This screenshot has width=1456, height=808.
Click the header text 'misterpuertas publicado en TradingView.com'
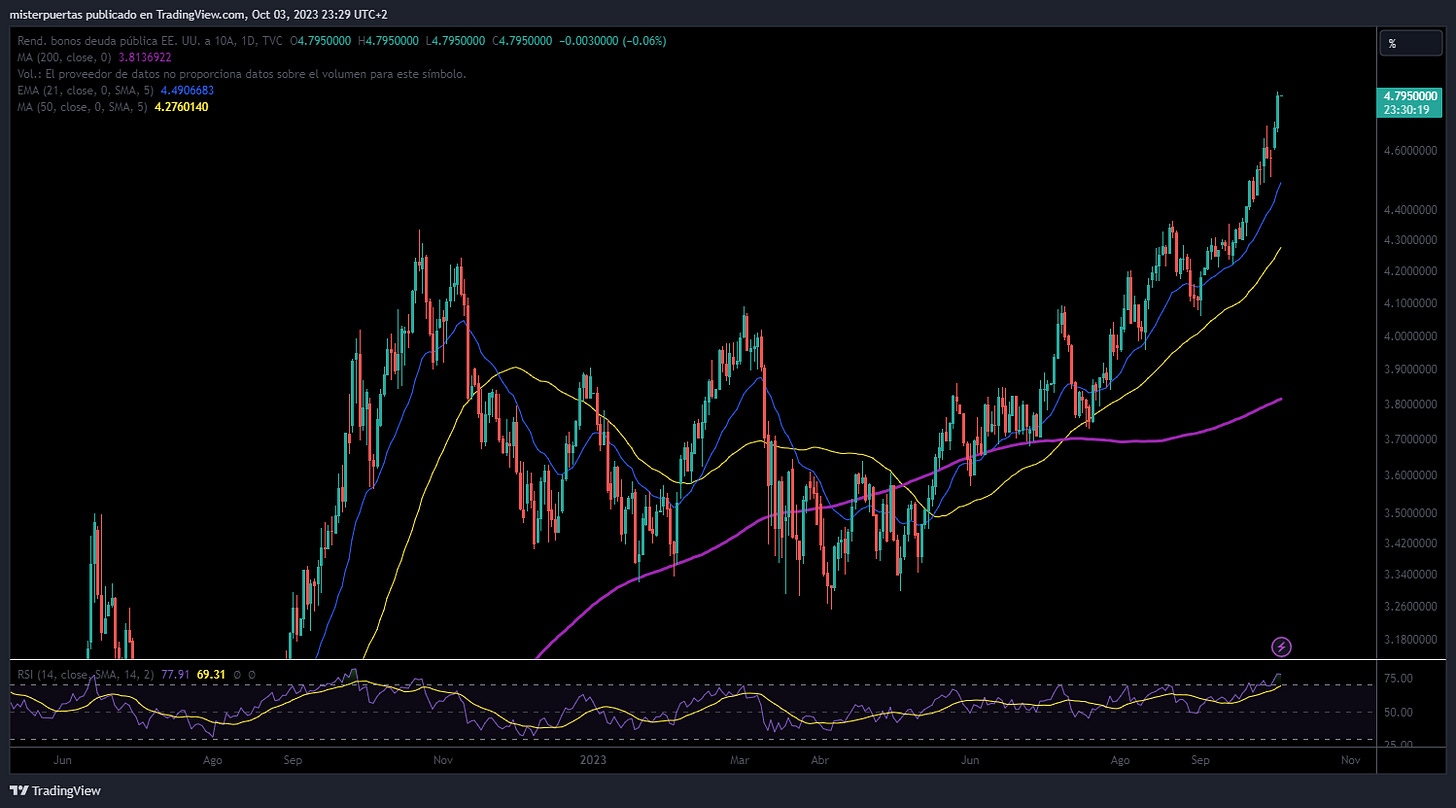[x=127, y=14]
